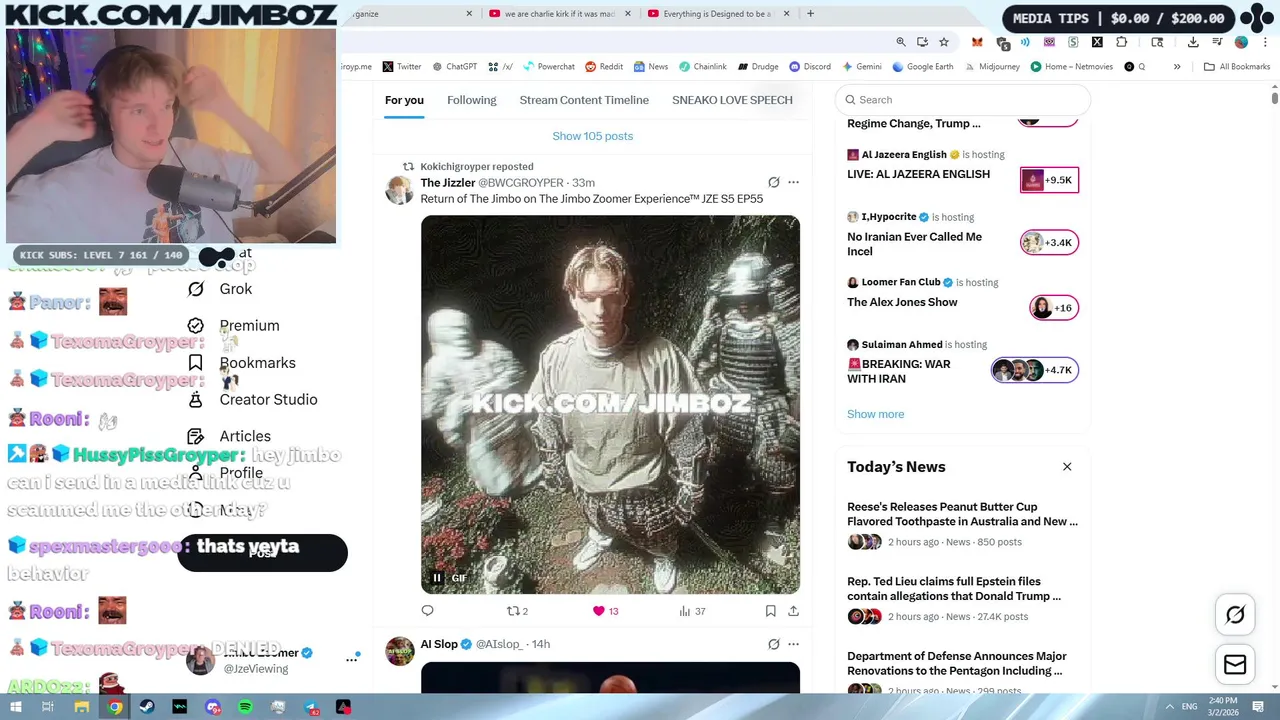Open AI Slop profile avatar
The height and width of the screenshot is (720, 1280).
399,651
